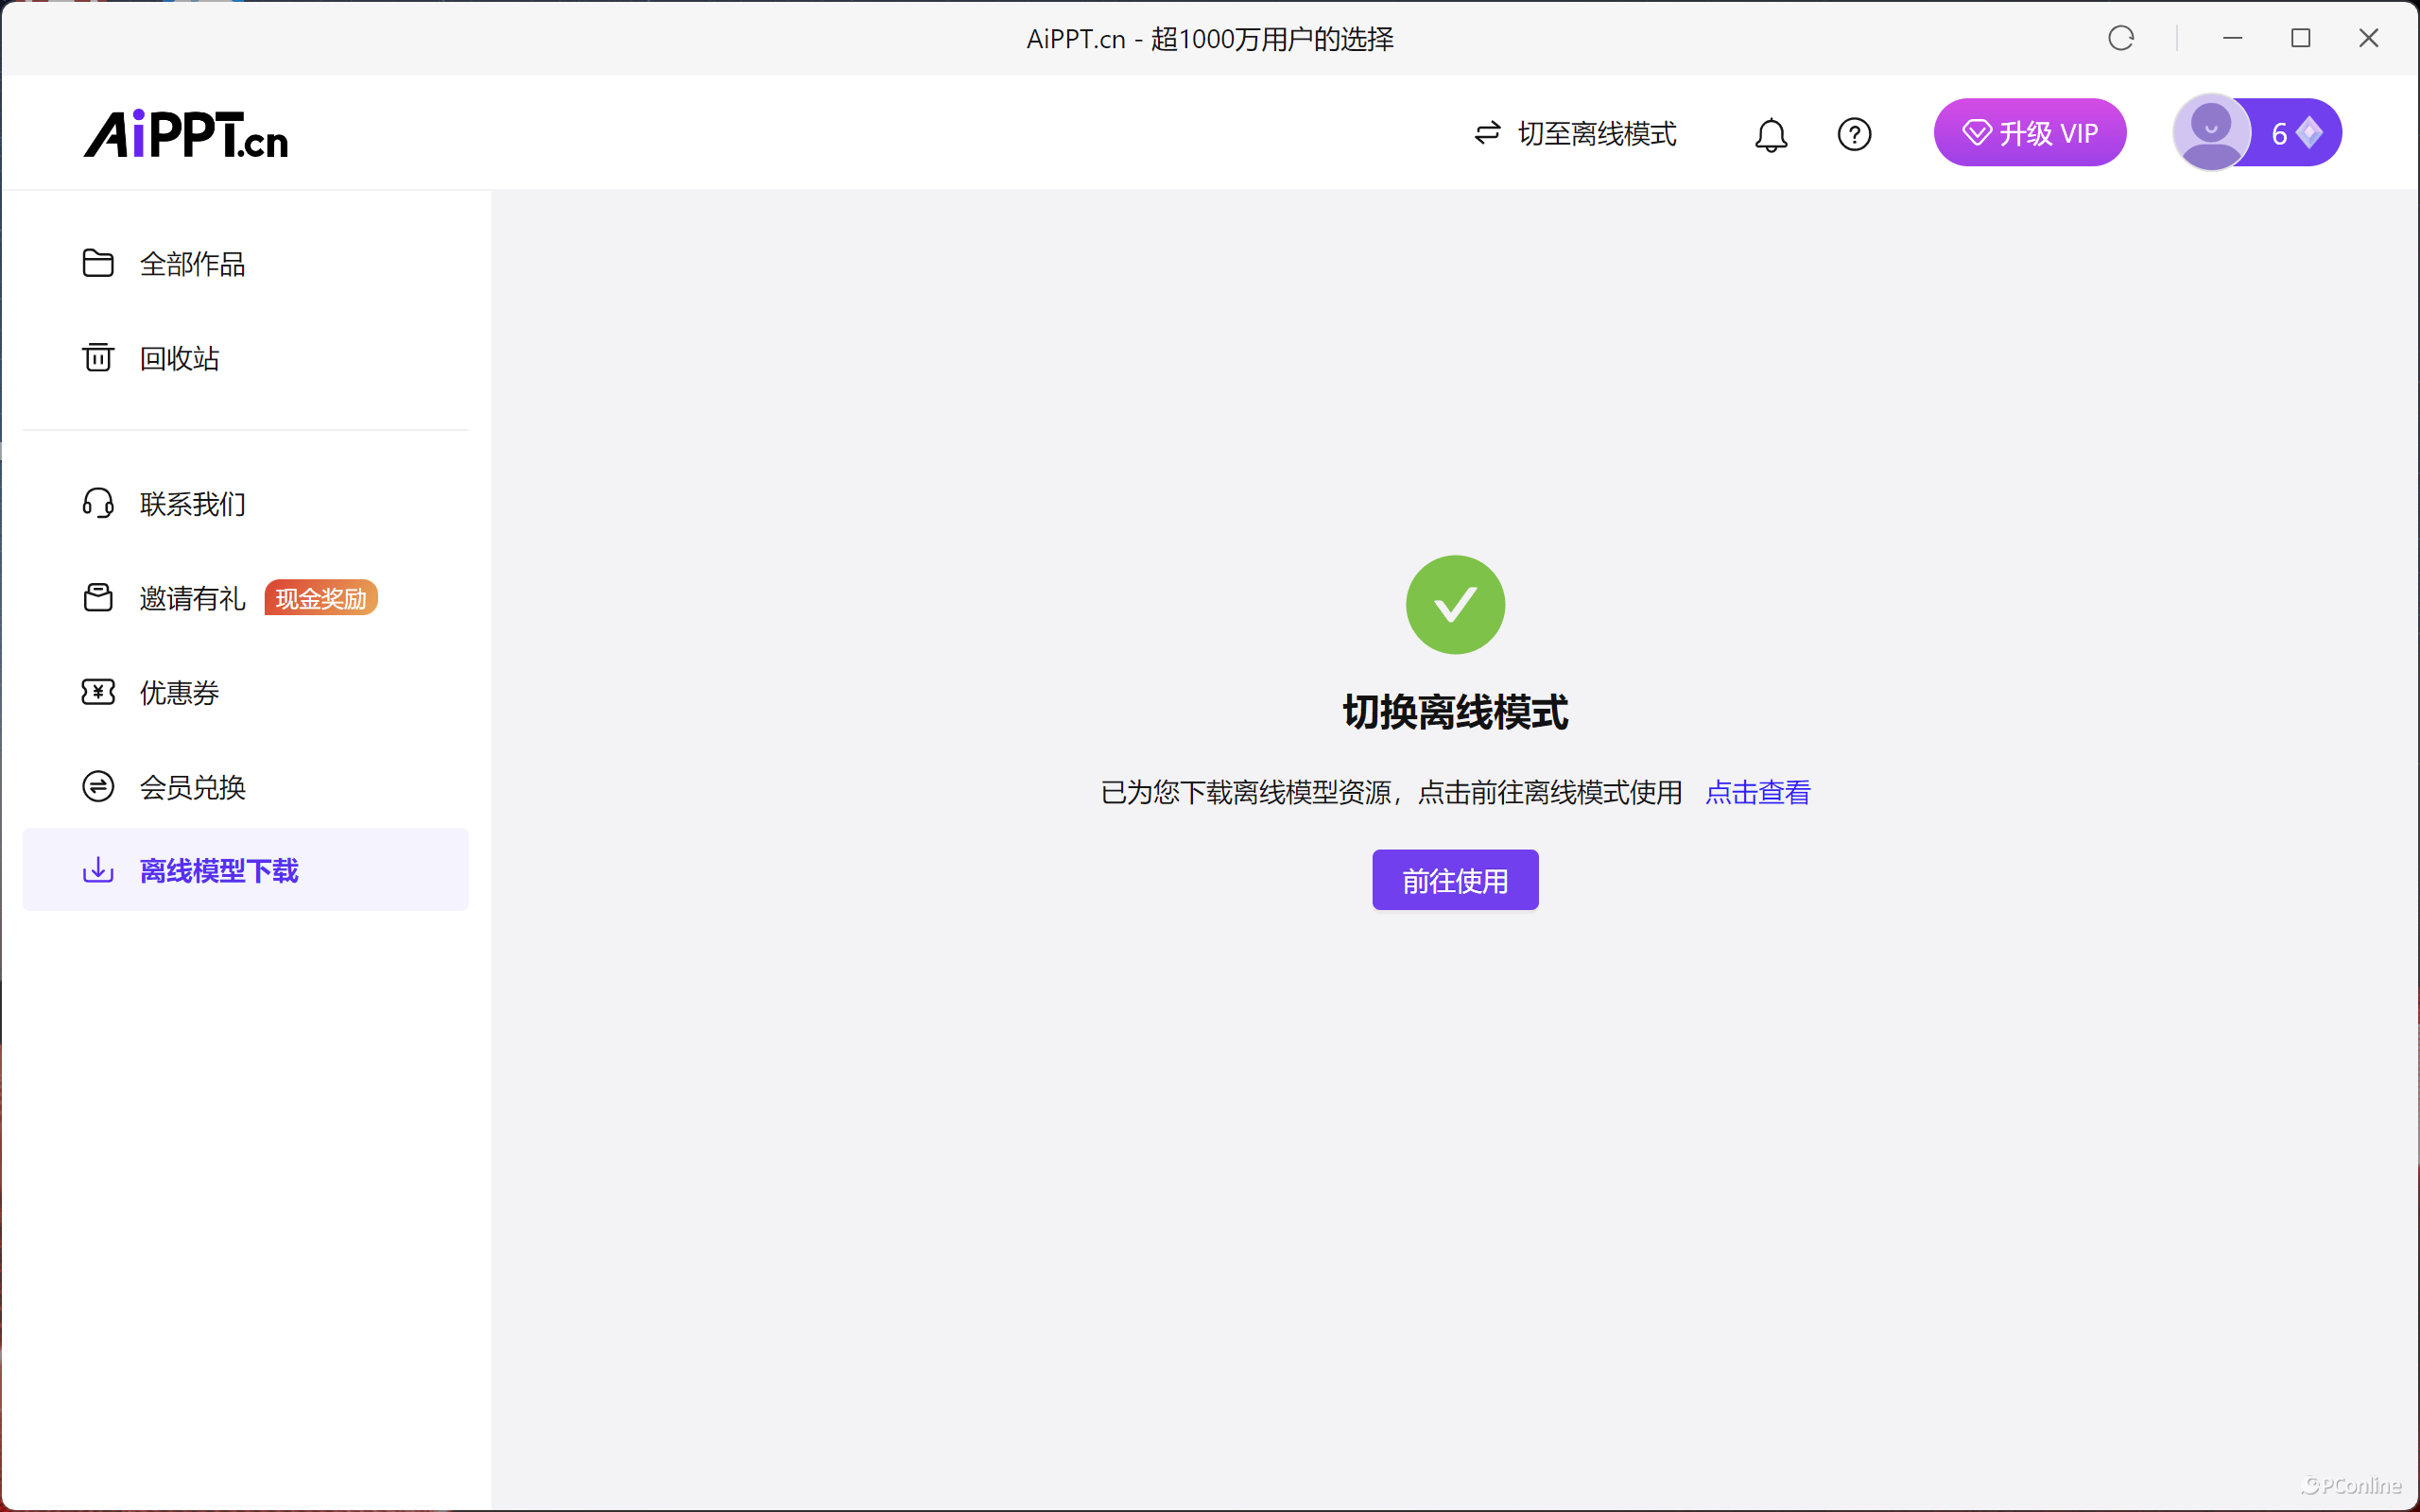The width and height of the screenshot is (2420, 1512).
Task: Maximize the AiPPT window
Action: pos(2300,38)
